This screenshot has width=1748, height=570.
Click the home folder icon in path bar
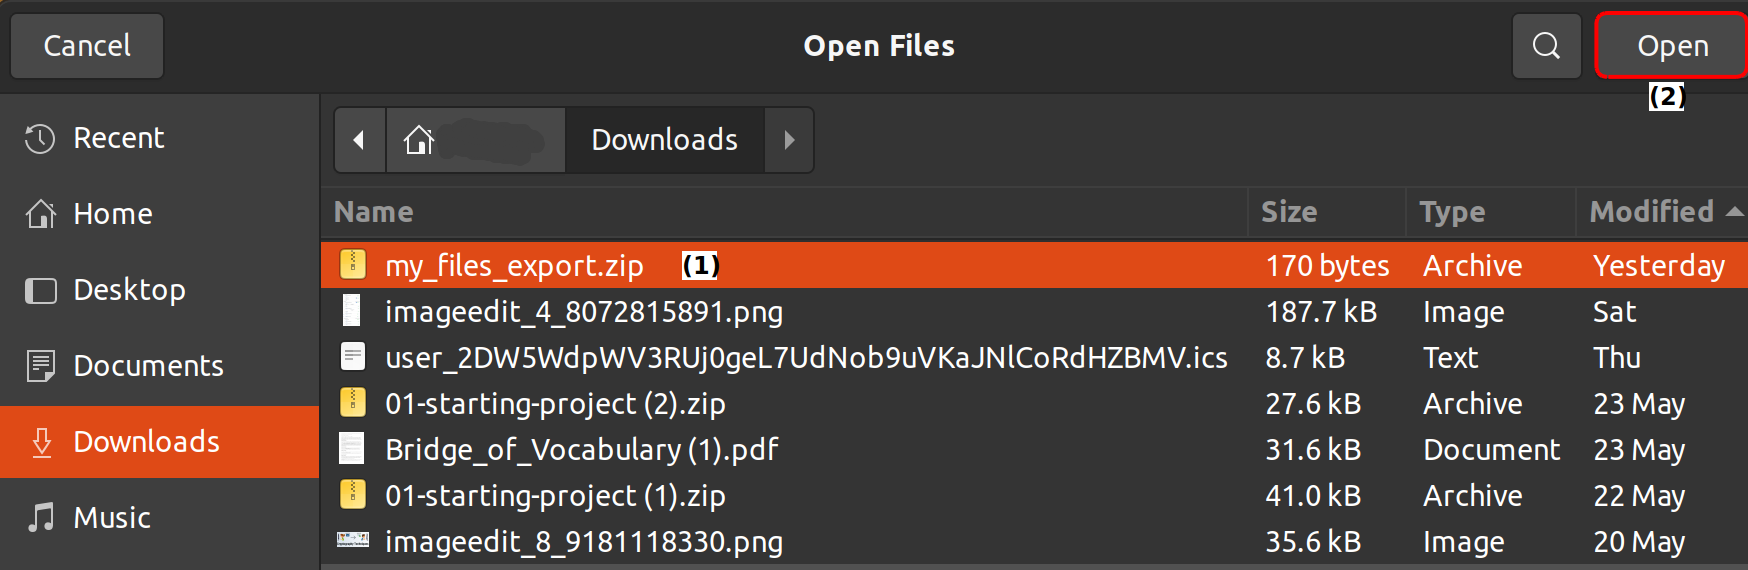pos(419,140)
